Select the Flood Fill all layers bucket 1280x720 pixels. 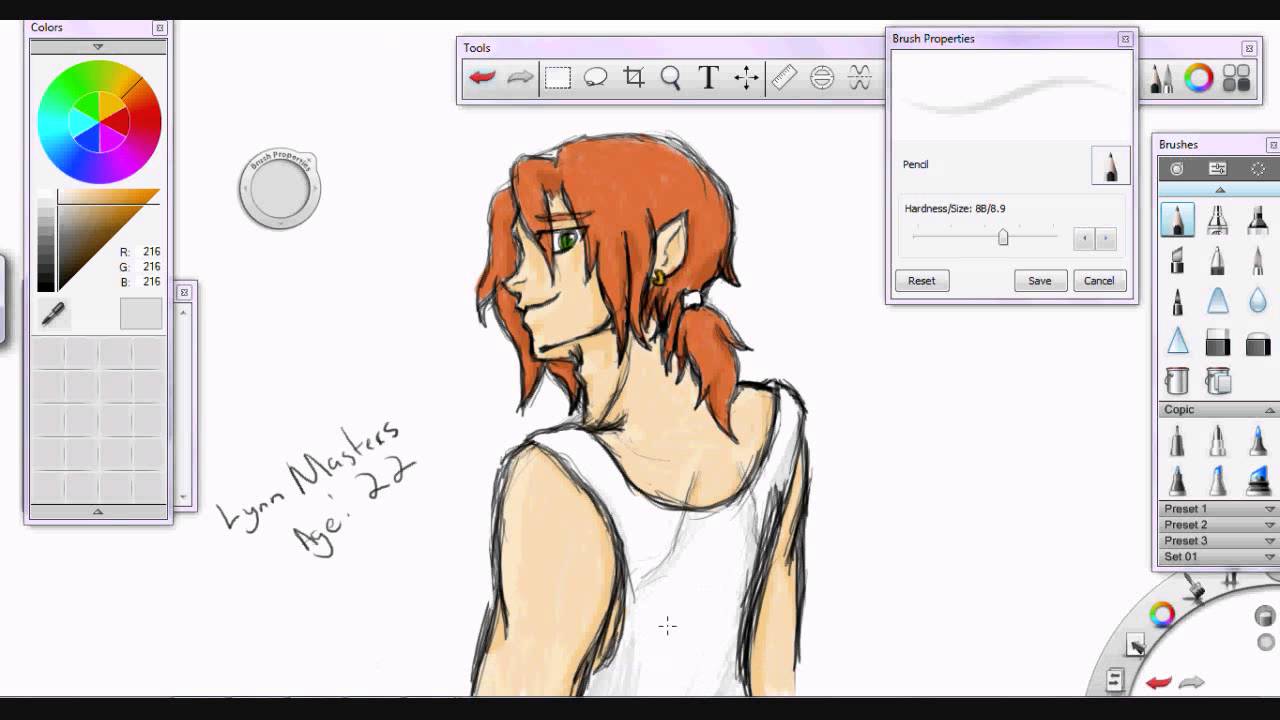(1218, 380)
